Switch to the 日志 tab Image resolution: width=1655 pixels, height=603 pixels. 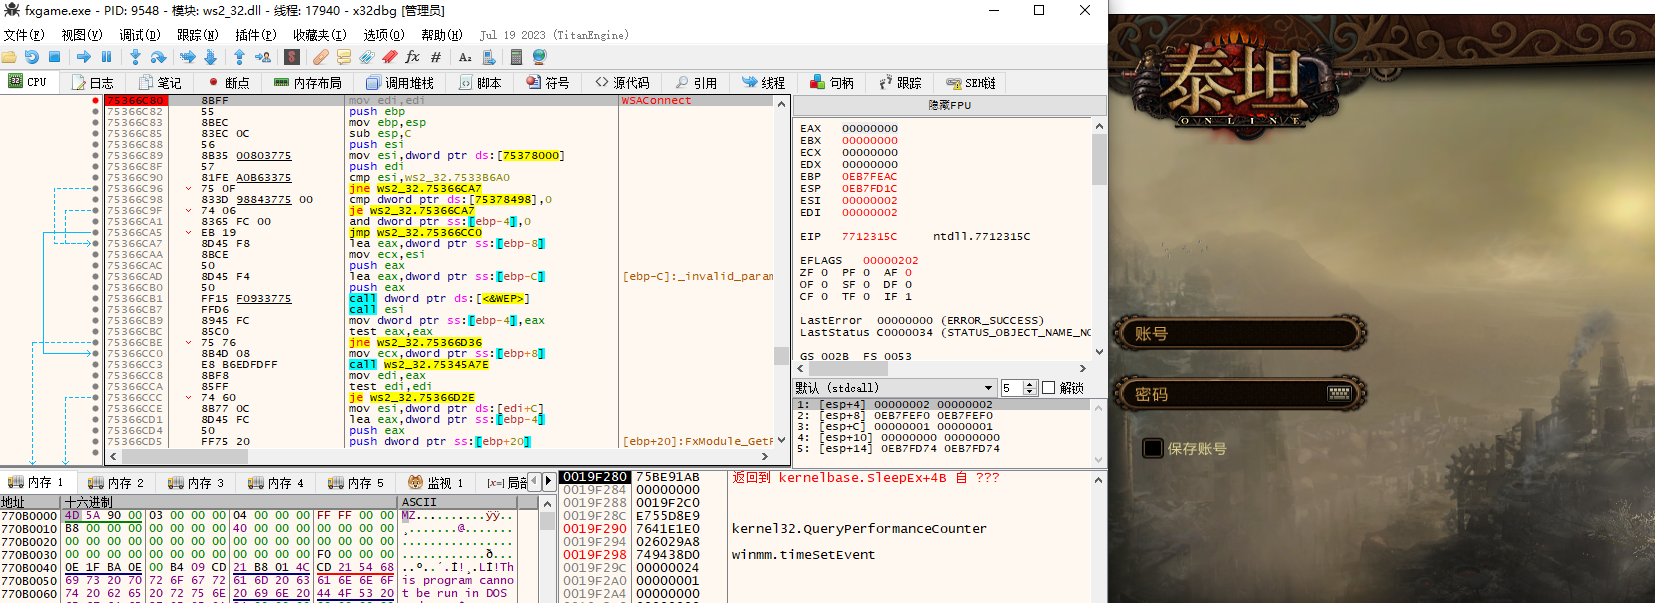pyautogui.click(x=92, y=82)
